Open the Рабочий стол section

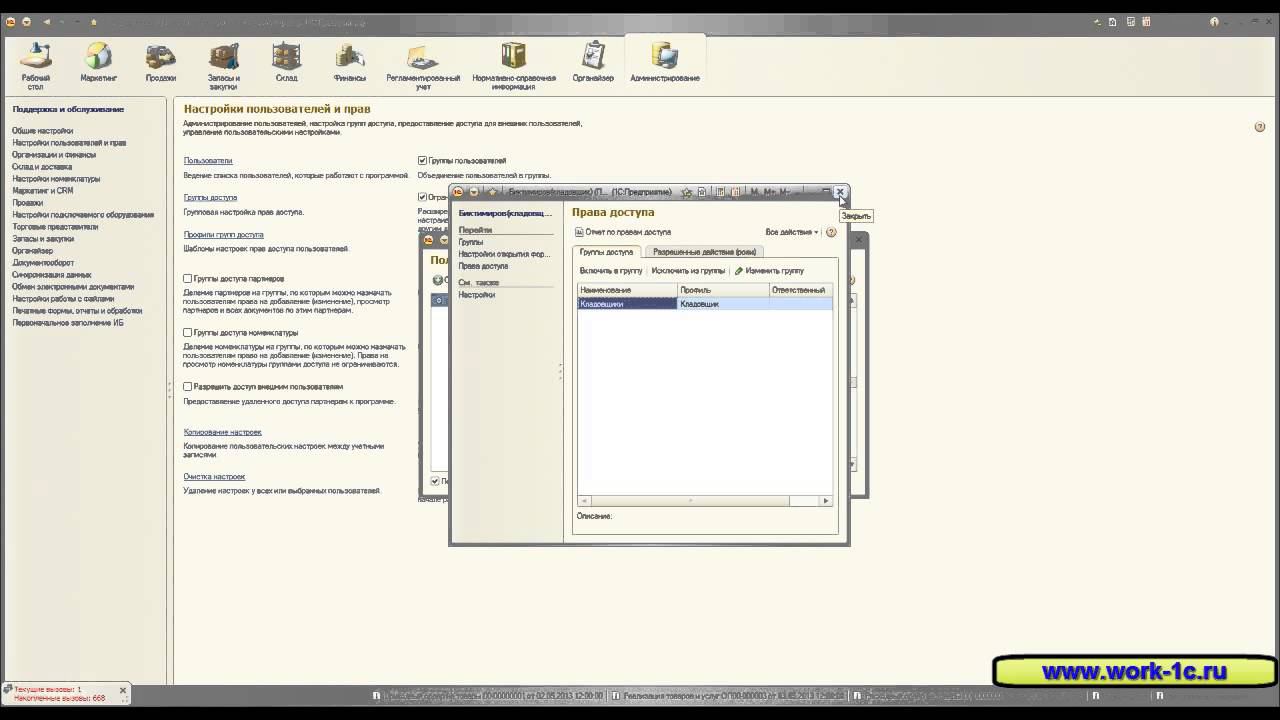tap(36, 66)
